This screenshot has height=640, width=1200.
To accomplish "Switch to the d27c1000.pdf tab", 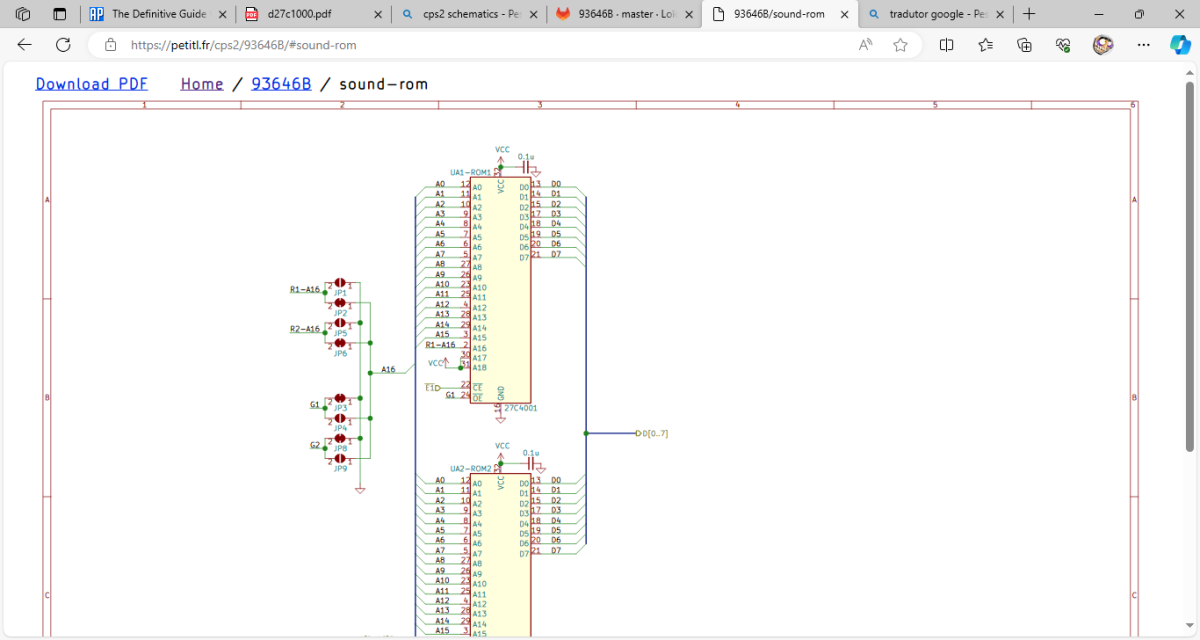I will click(x=312, y=15).
